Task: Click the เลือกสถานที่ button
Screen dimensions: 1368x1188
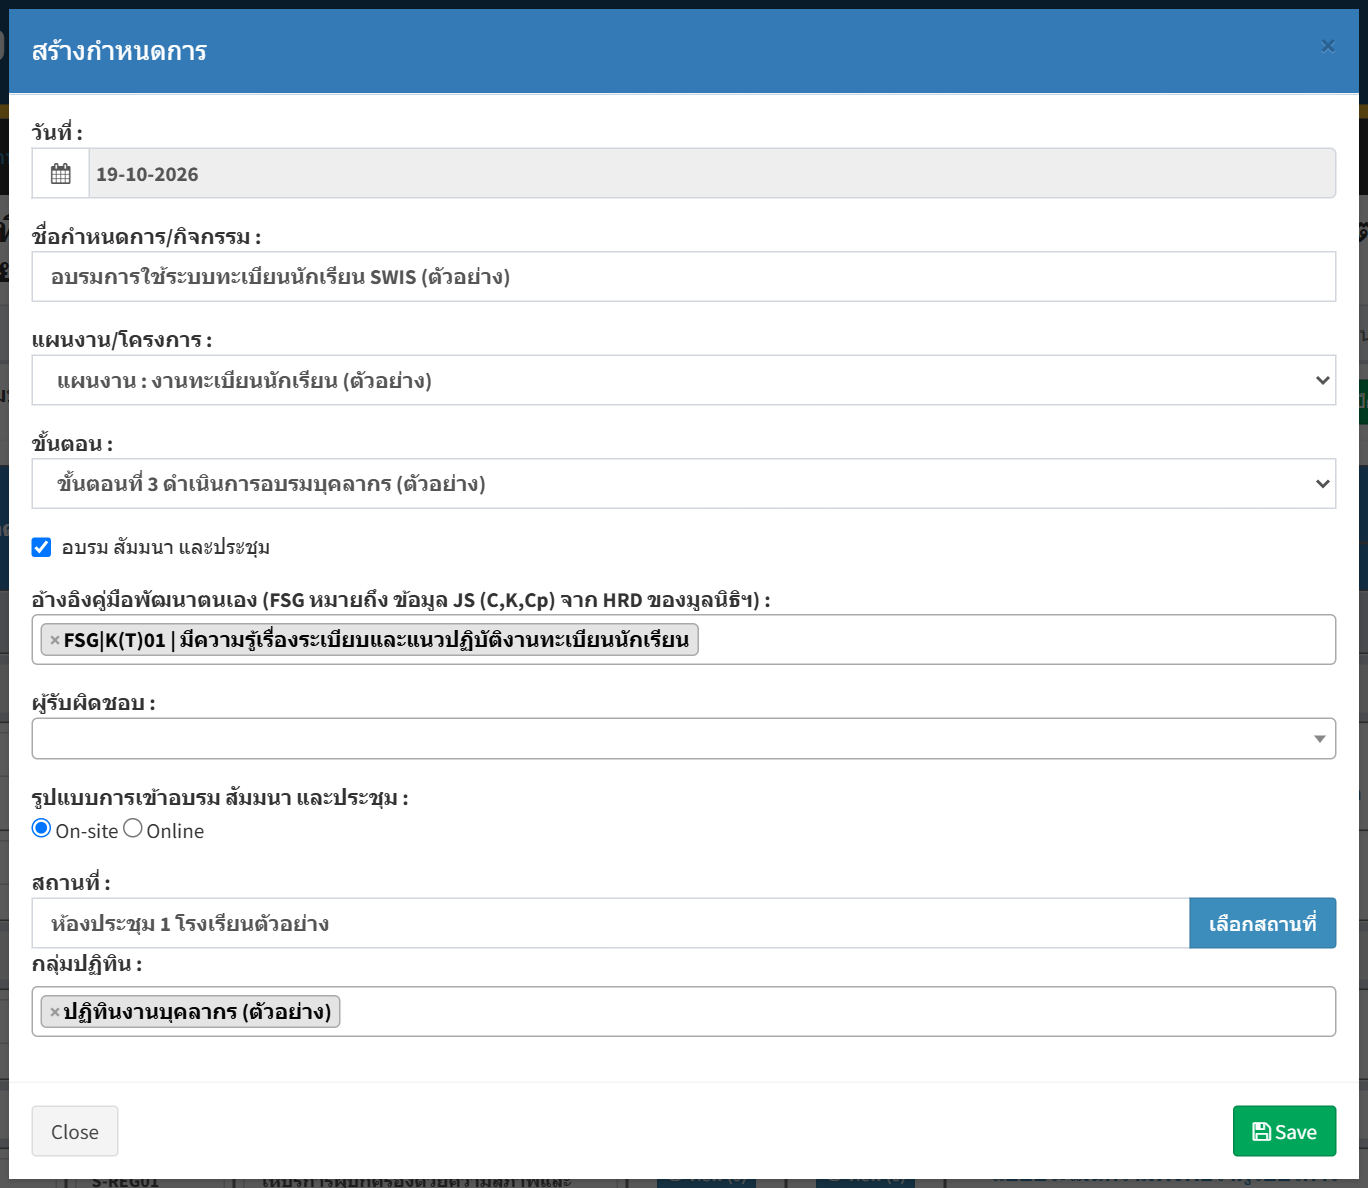Action: (1262, 923)
